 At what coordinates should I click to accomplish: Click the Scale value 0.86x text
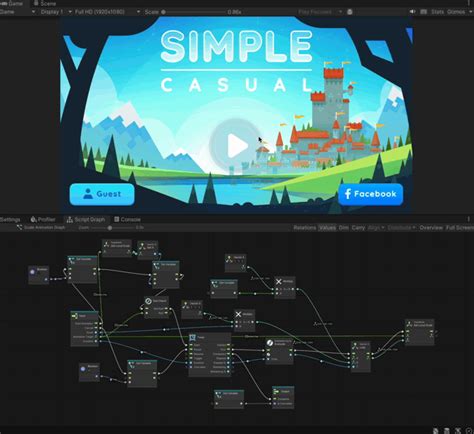pos(234,12)
